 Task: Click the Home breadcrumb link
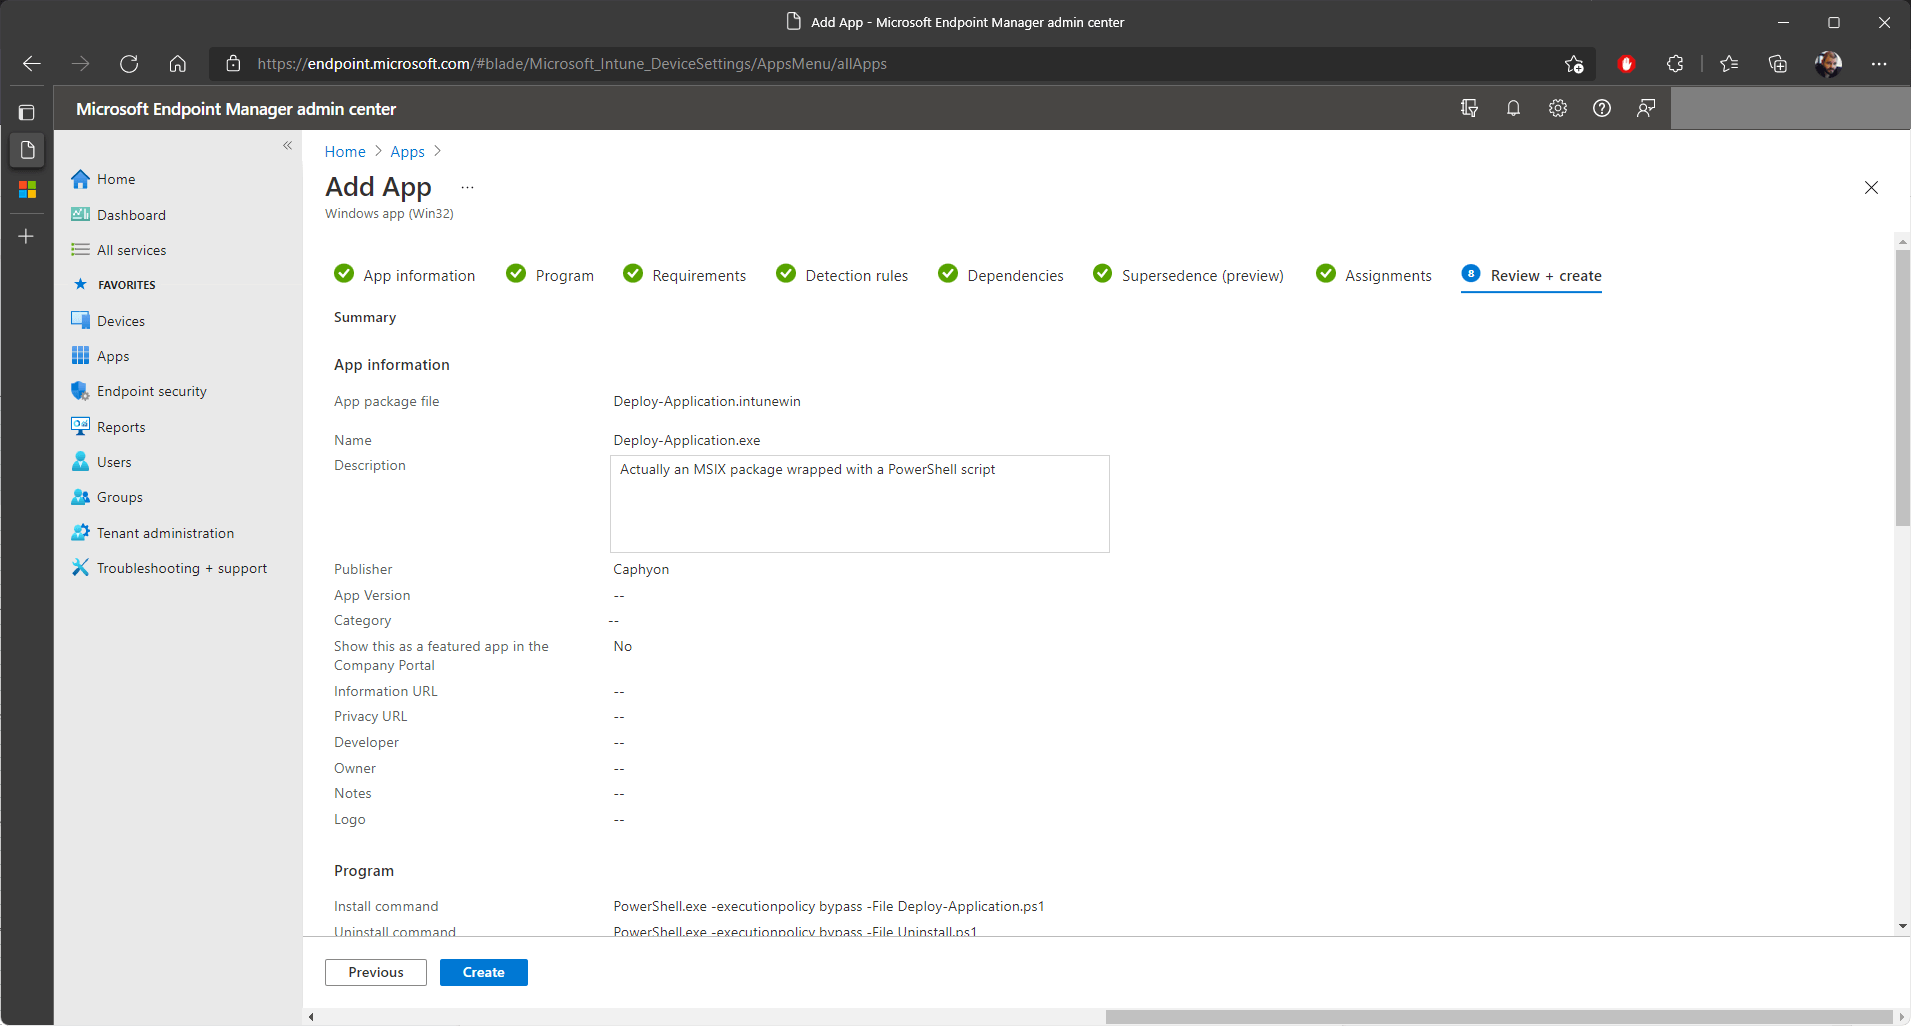345,152
